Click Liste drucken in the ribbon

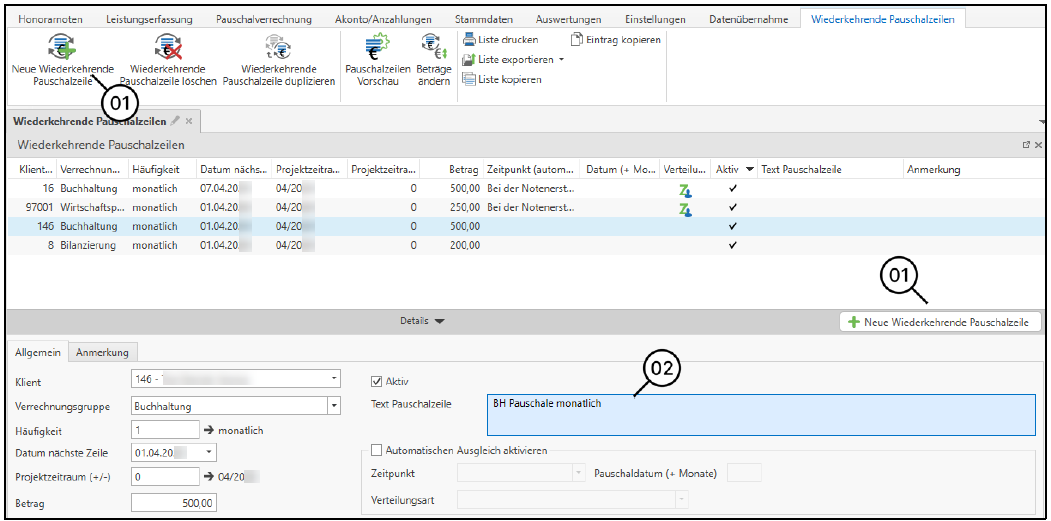pyautogui.click(x=501, y=40)
